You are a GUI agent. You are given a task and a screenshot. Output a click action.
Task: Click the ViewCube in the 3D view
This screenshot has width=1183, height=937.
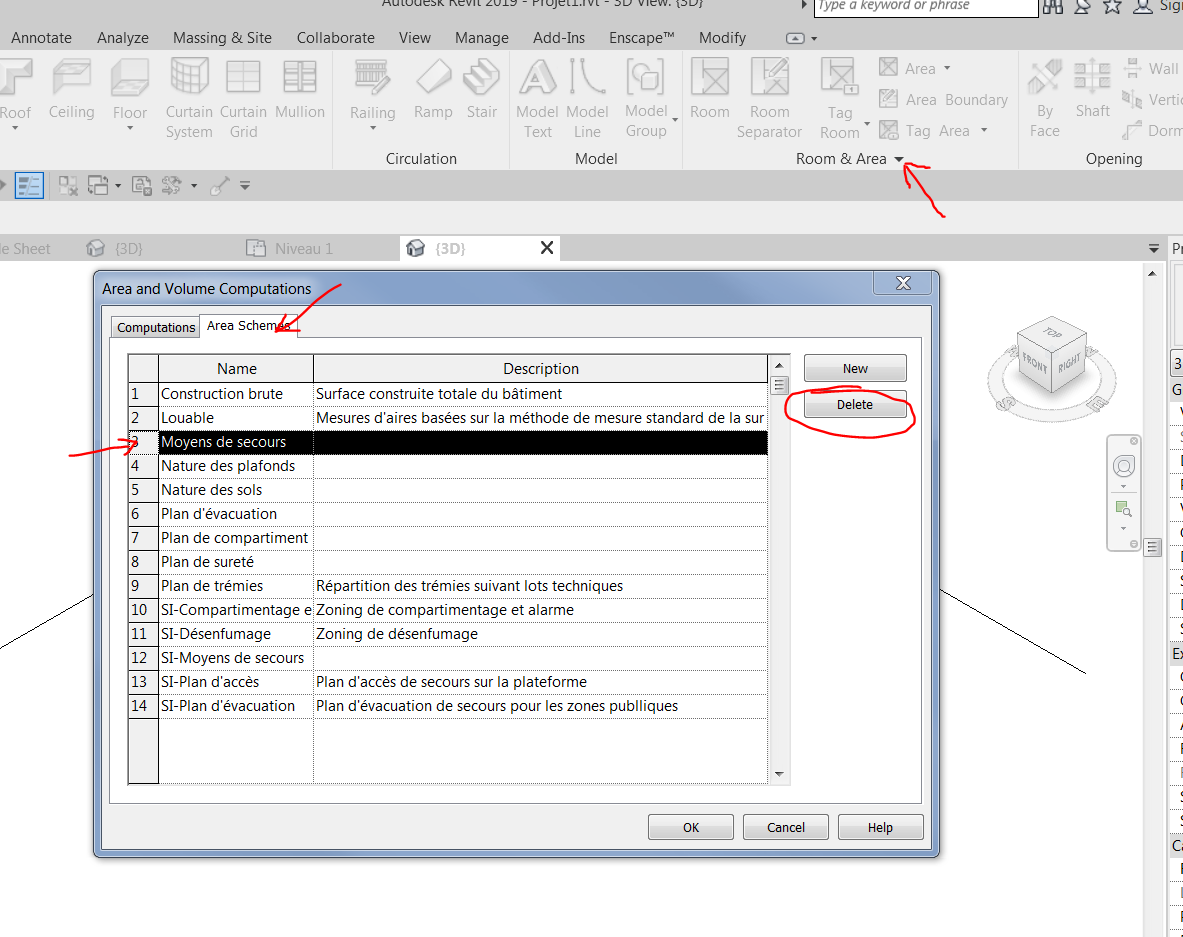tap(1052, 357)
